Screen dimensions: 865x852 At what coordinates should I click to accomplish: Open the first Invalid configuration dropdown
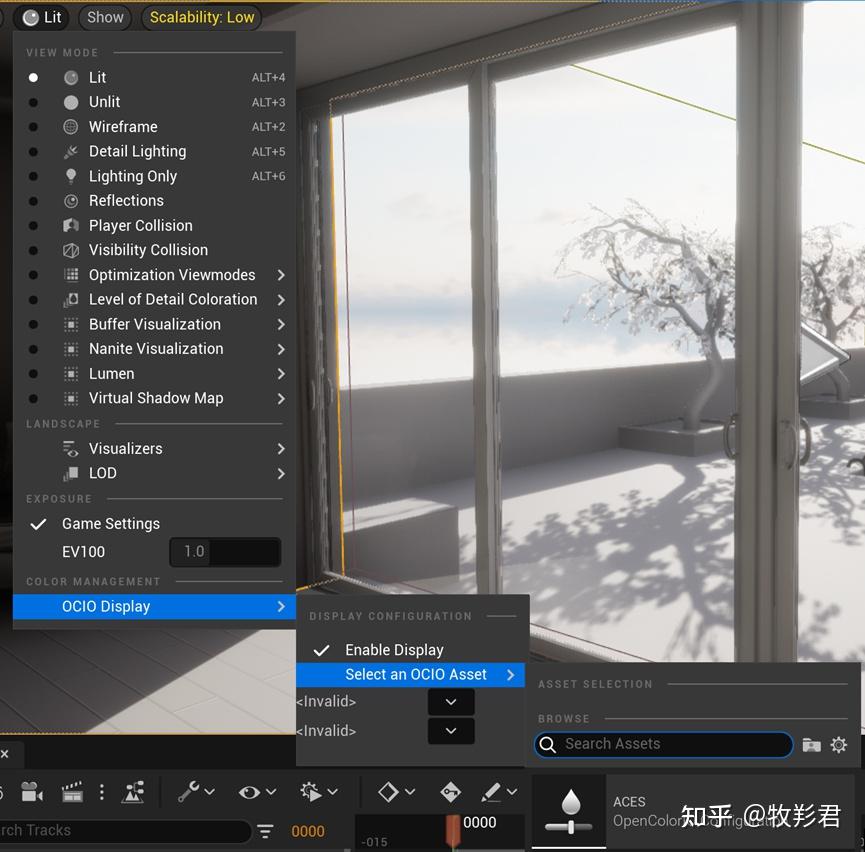click(451, 702)
